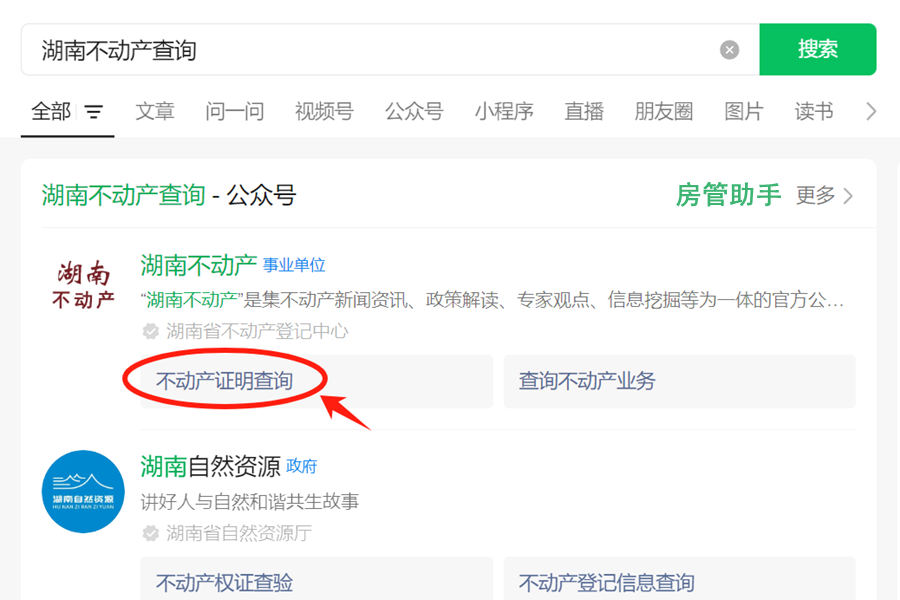Go to the 朋友圈 tab
This screenshot has height=600, width=900.
point(664,111)
